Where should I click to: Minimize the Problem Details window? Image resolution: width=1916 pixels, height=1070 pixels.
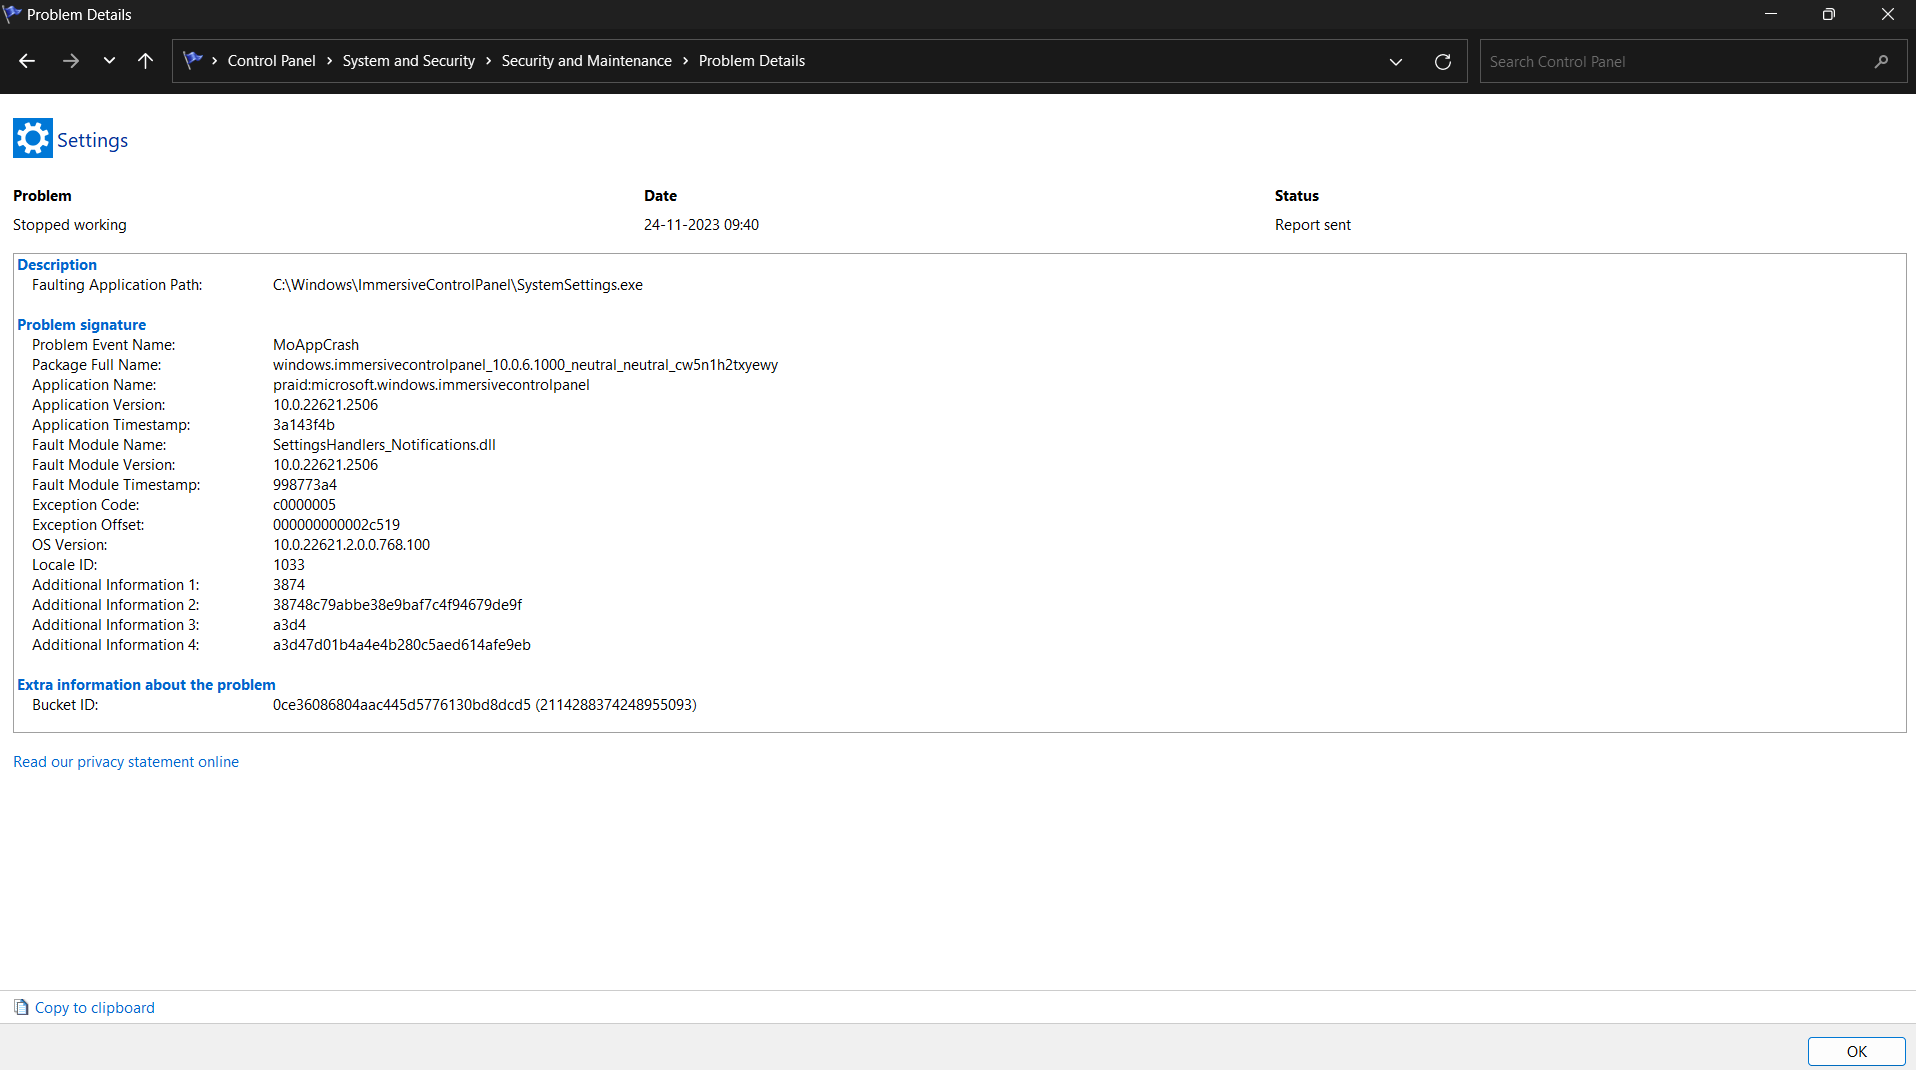pos(1771,14)
